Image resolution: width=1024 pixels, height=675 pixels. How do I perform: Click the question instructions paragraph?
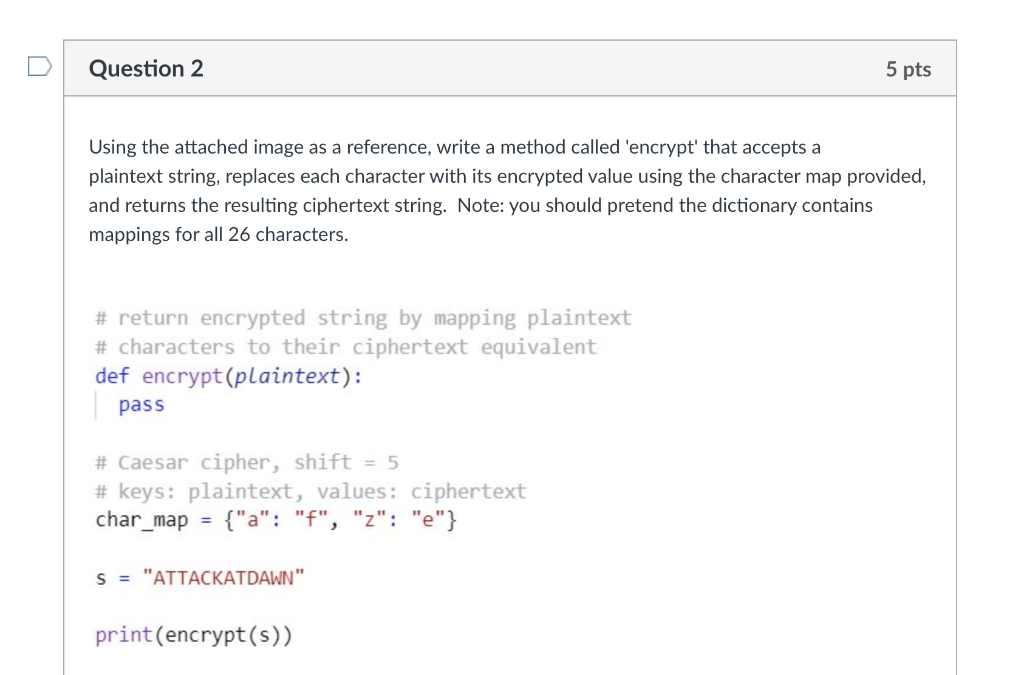point(500,190)
